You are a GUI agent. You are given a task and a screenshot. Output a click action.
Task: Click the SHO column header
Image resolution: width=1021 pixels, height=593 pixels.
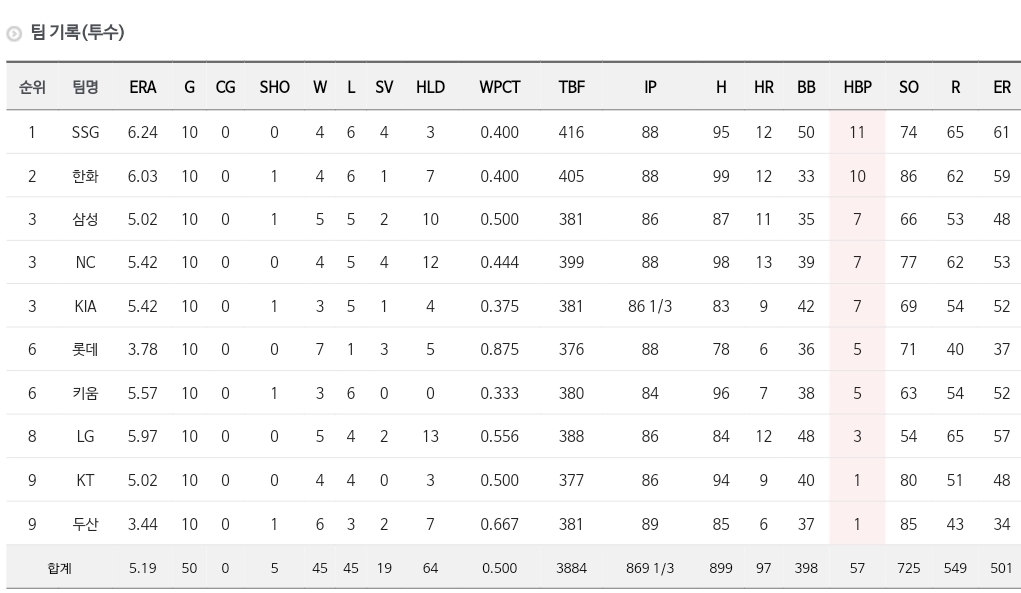[274, 87]
